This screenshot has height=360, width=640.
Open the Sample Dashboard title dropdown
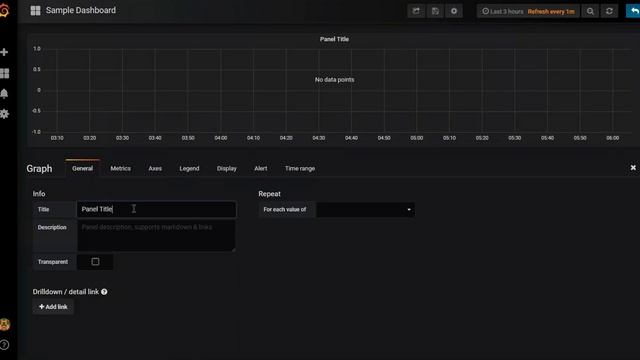pyautogui.click(x=81, y=10)
